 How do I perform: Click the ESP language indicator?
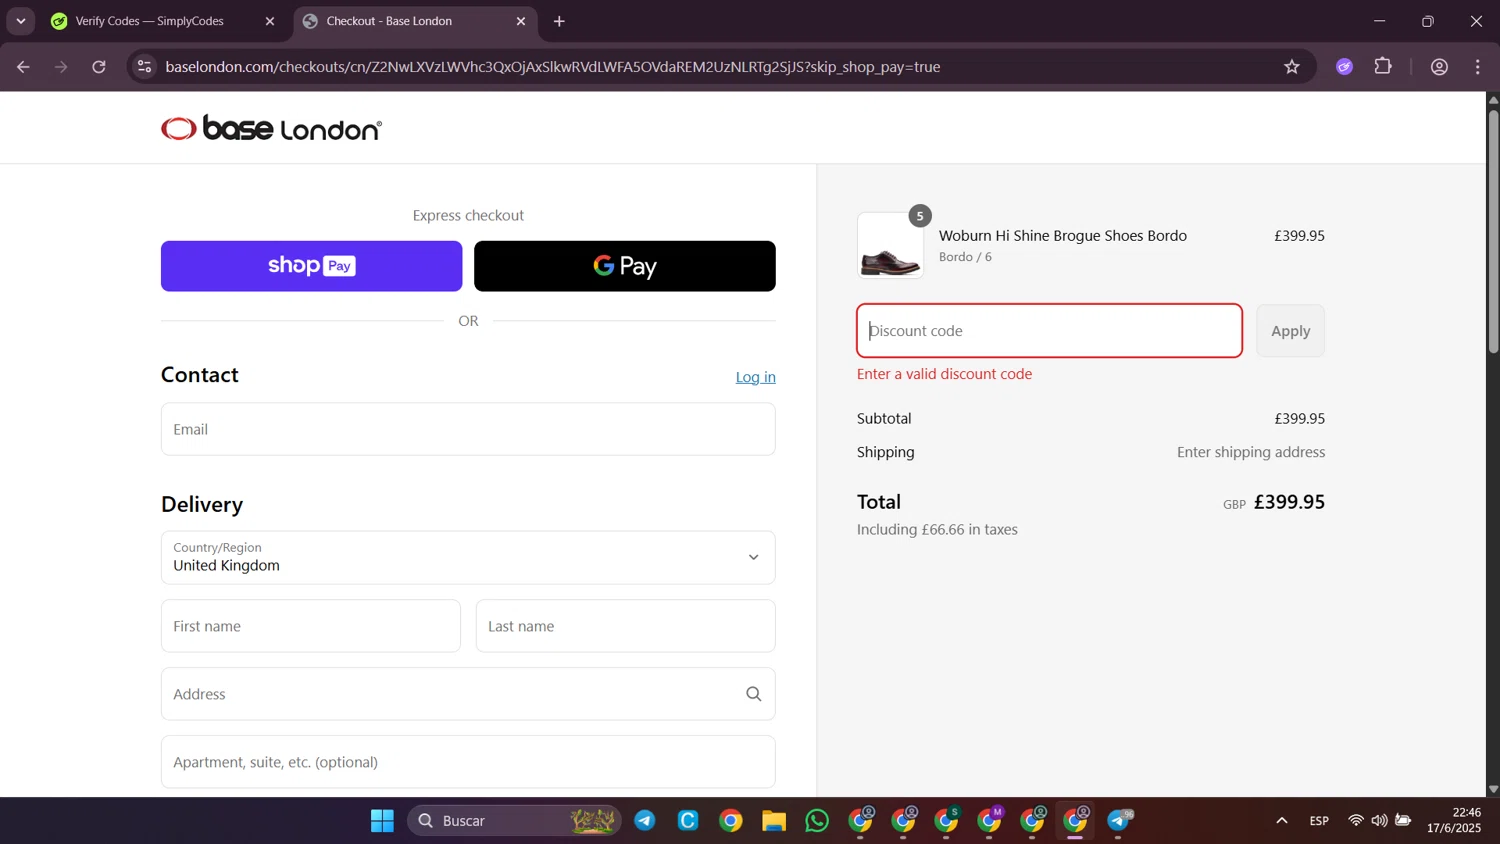[x=1319, y=821]
